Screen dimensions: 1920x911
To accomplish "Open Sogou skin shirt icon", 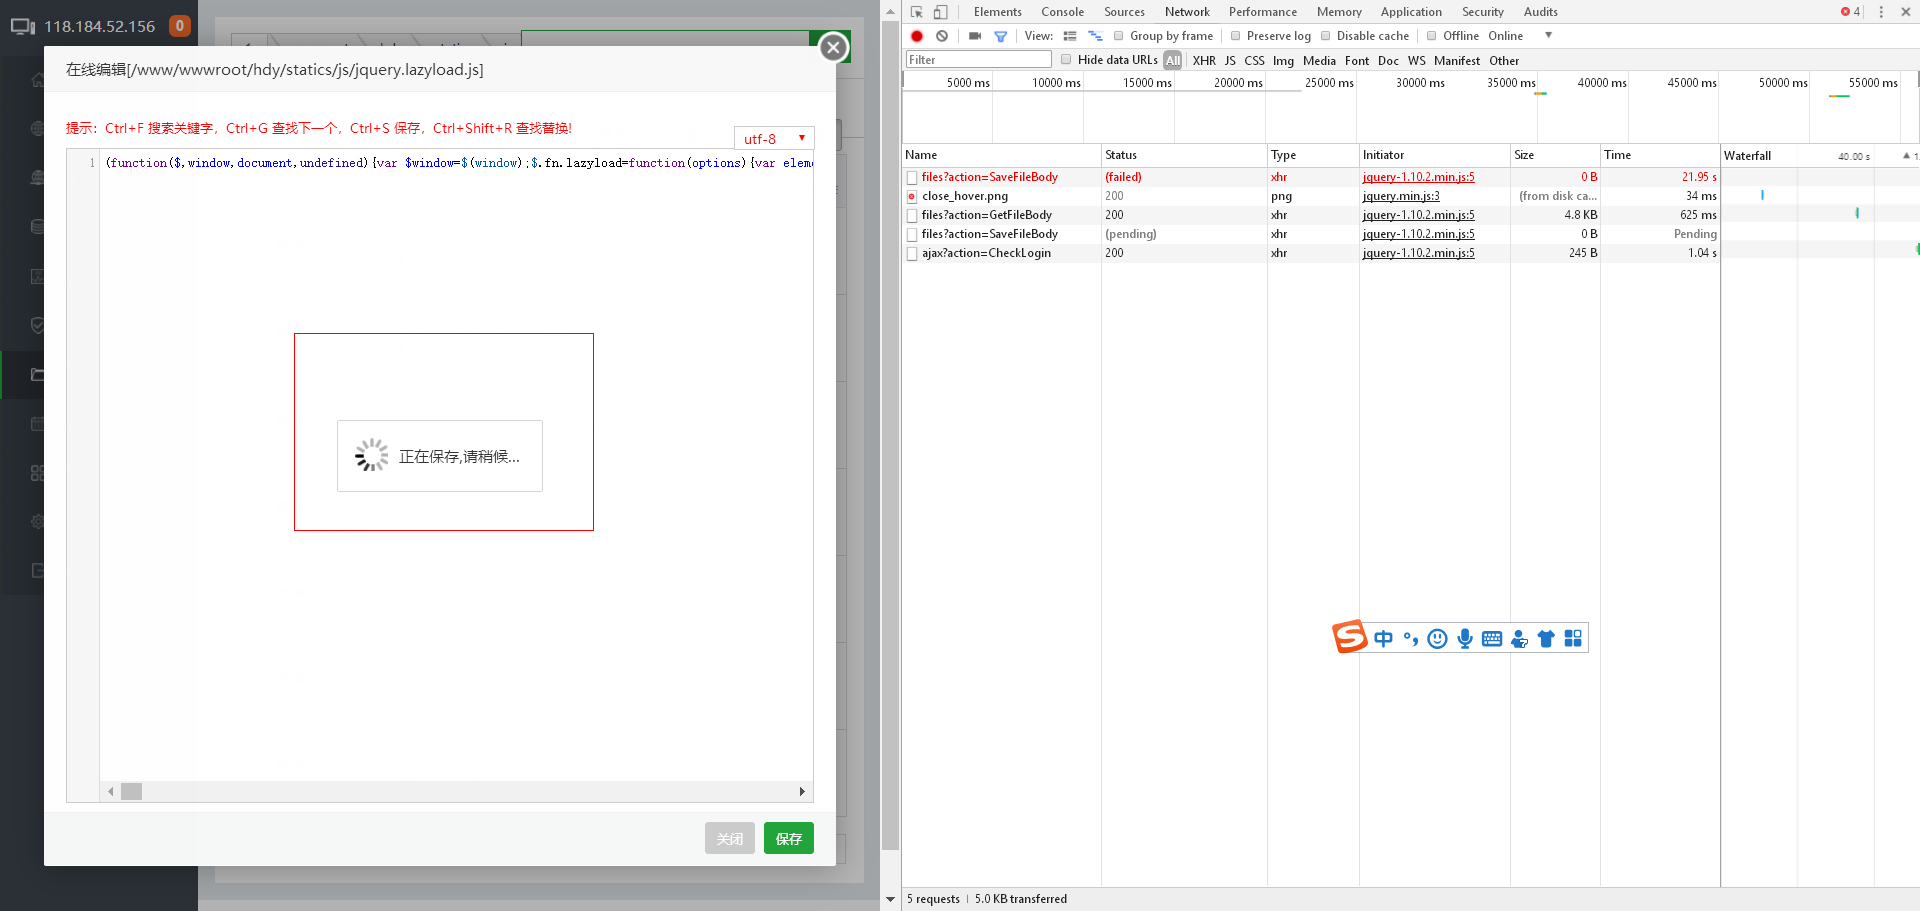I will coord(1546,639).
